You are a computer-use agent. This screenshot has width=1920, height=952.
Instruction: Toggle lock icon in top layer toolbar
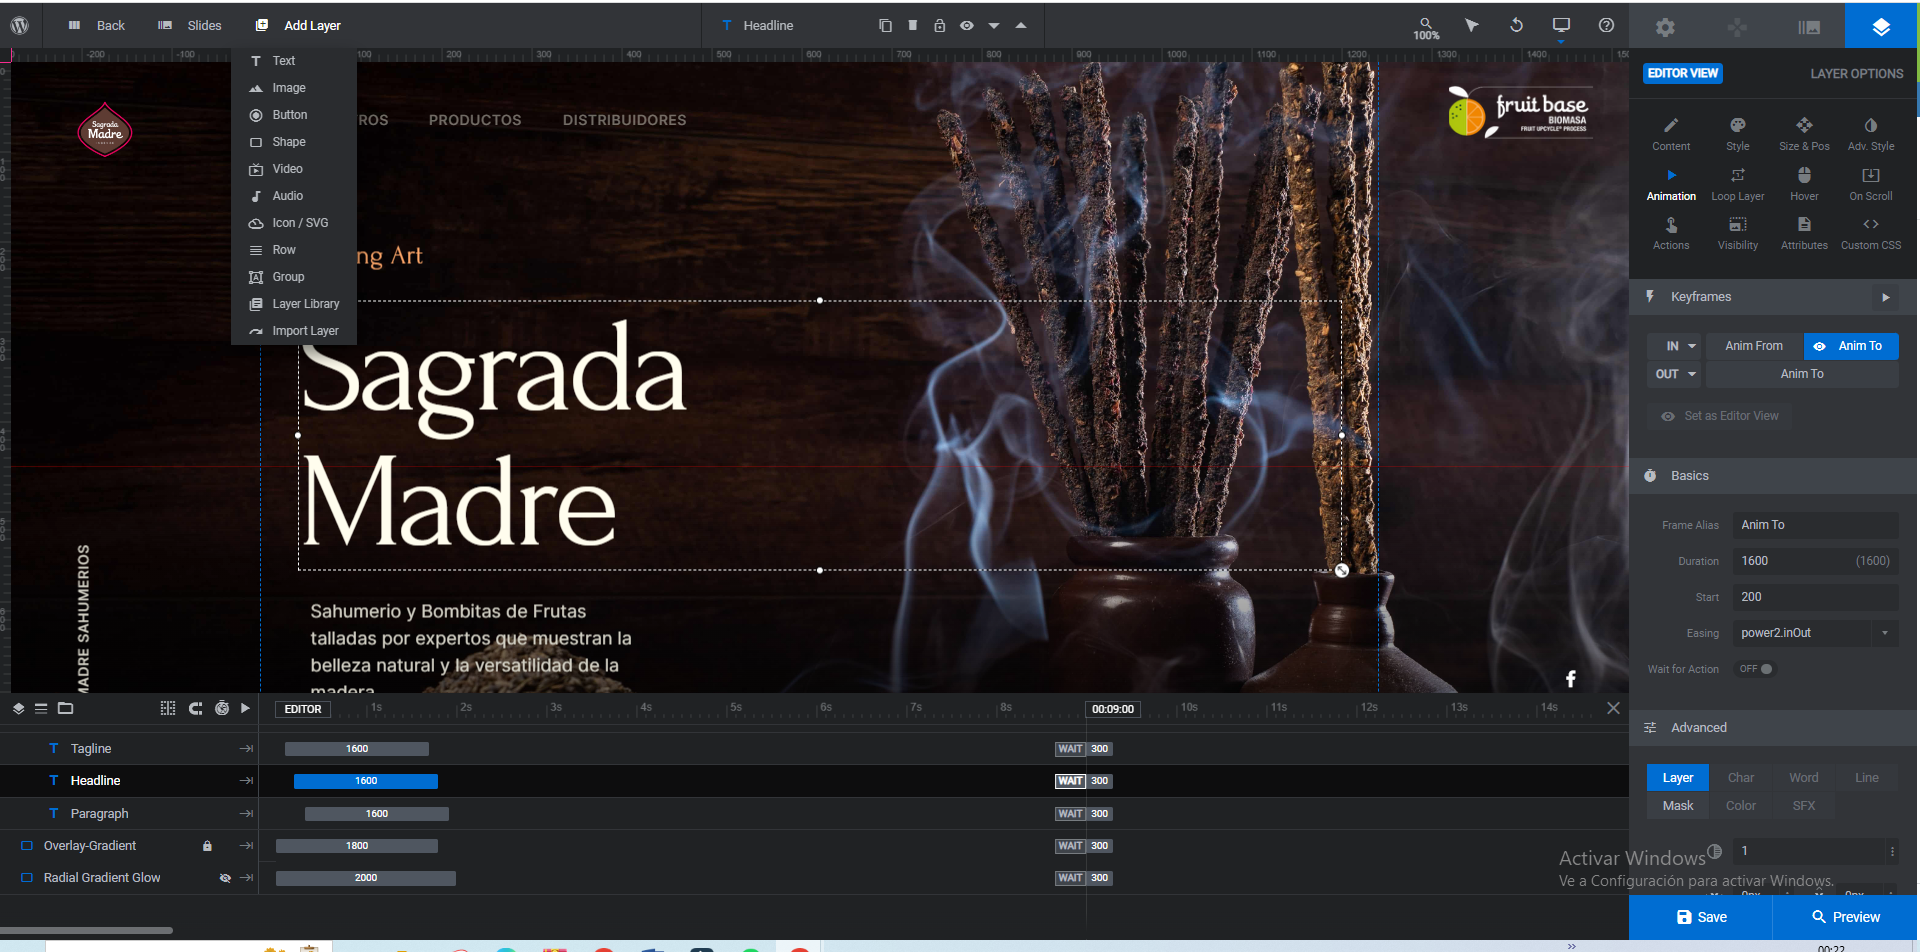tap(939, 25)
